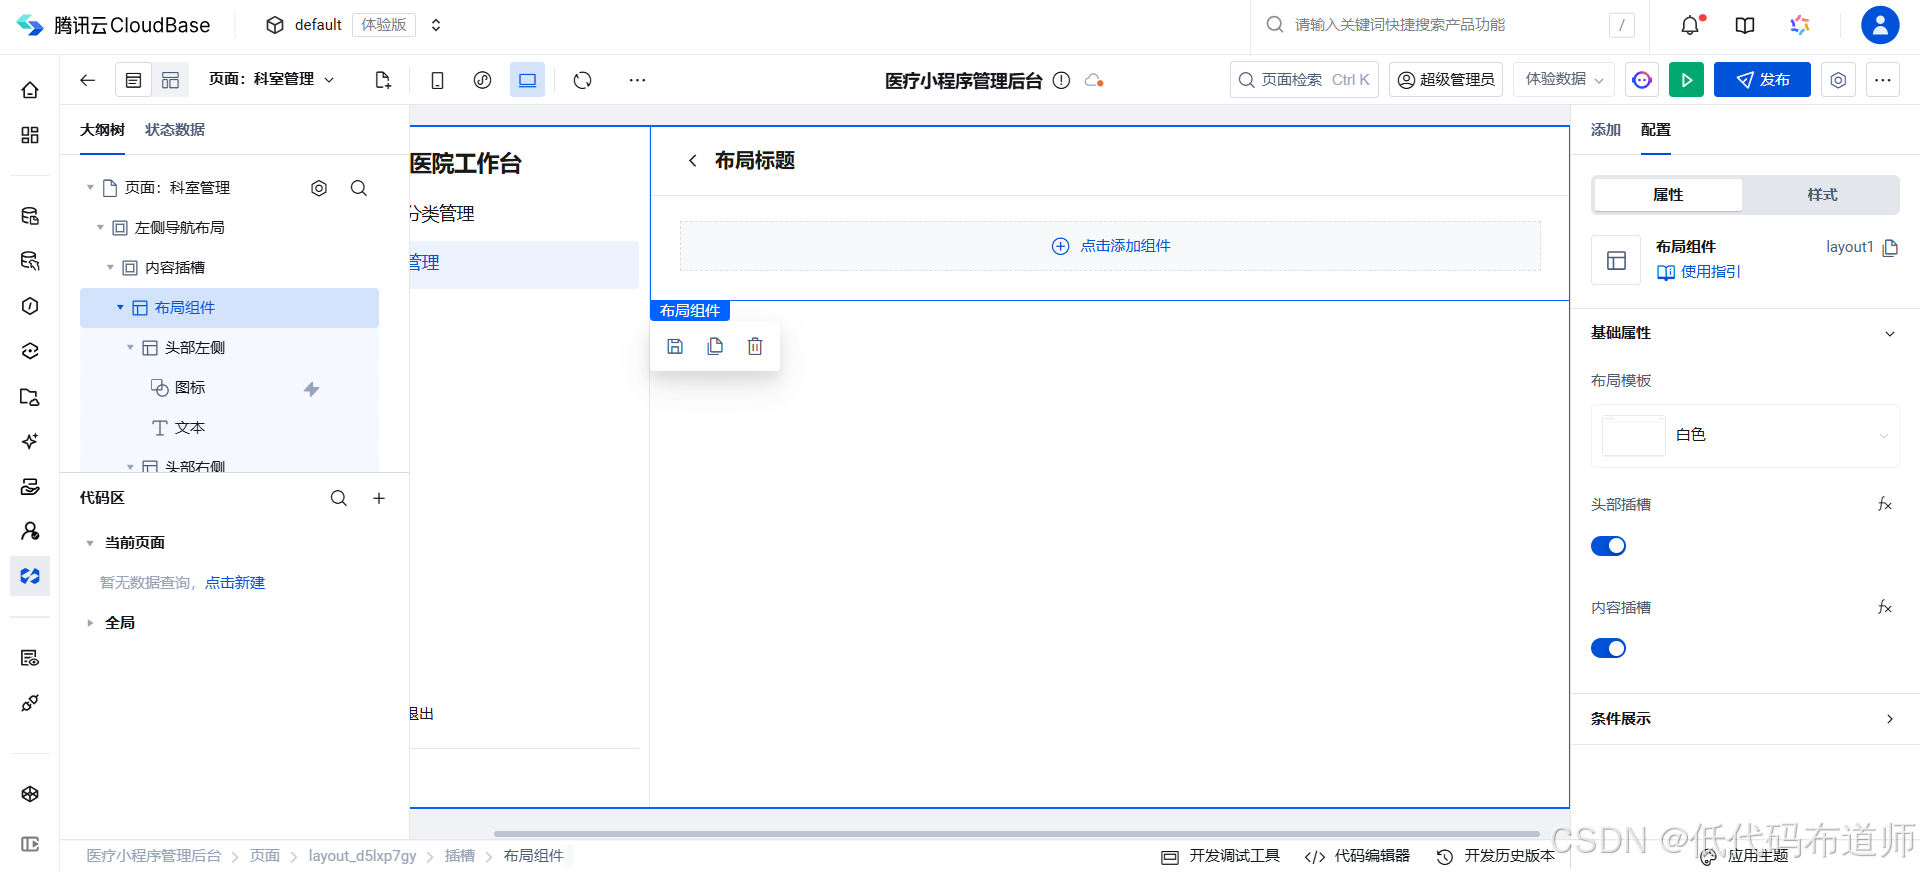Click the green preview run button
Screen dimensions: 1920x872
(x=1686, y=80)
